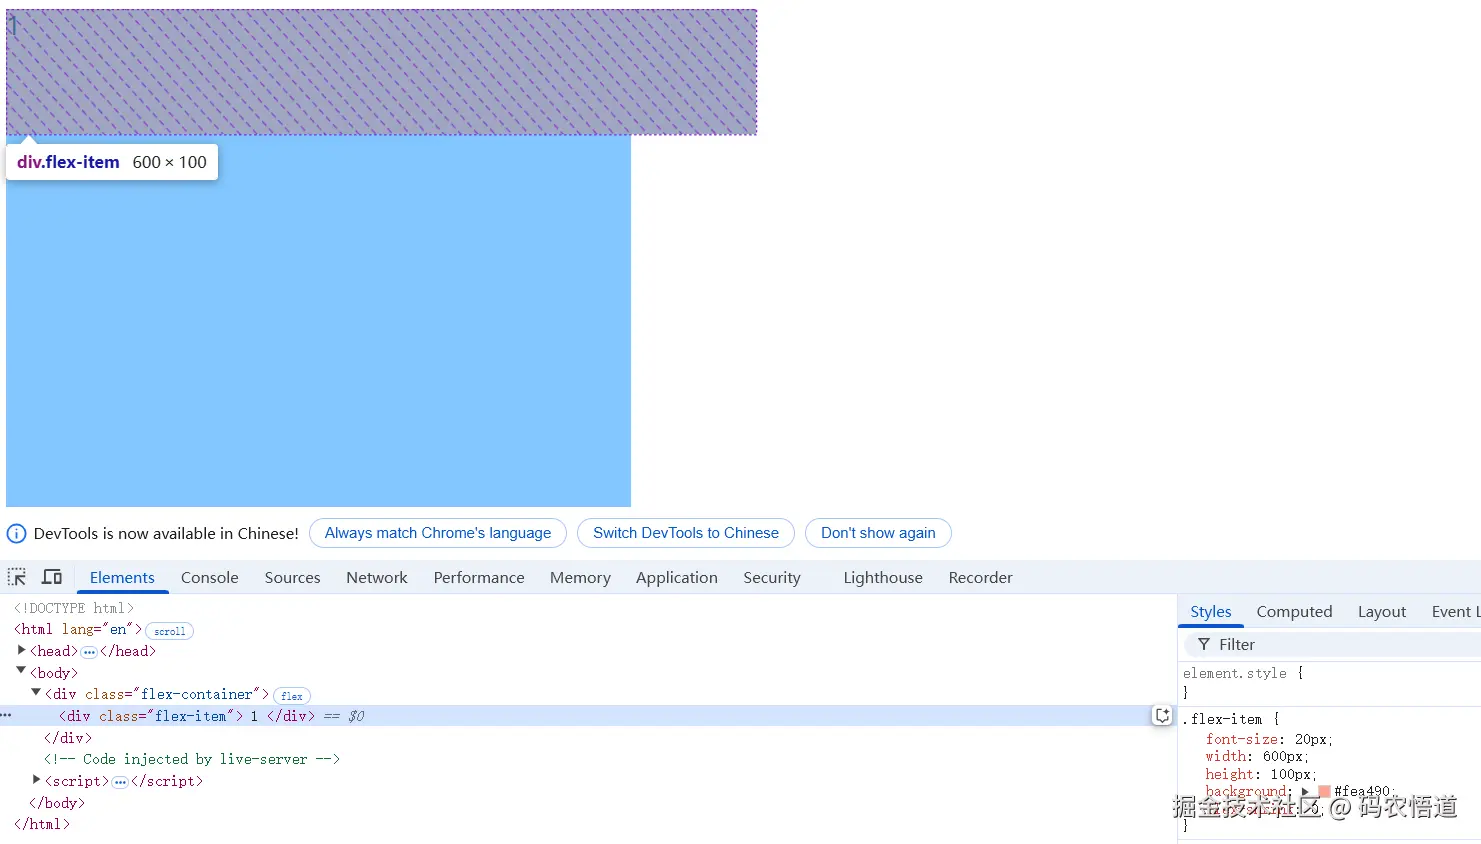Open the Console tab
Screen dimensions: 1481x844
[210, 578]
